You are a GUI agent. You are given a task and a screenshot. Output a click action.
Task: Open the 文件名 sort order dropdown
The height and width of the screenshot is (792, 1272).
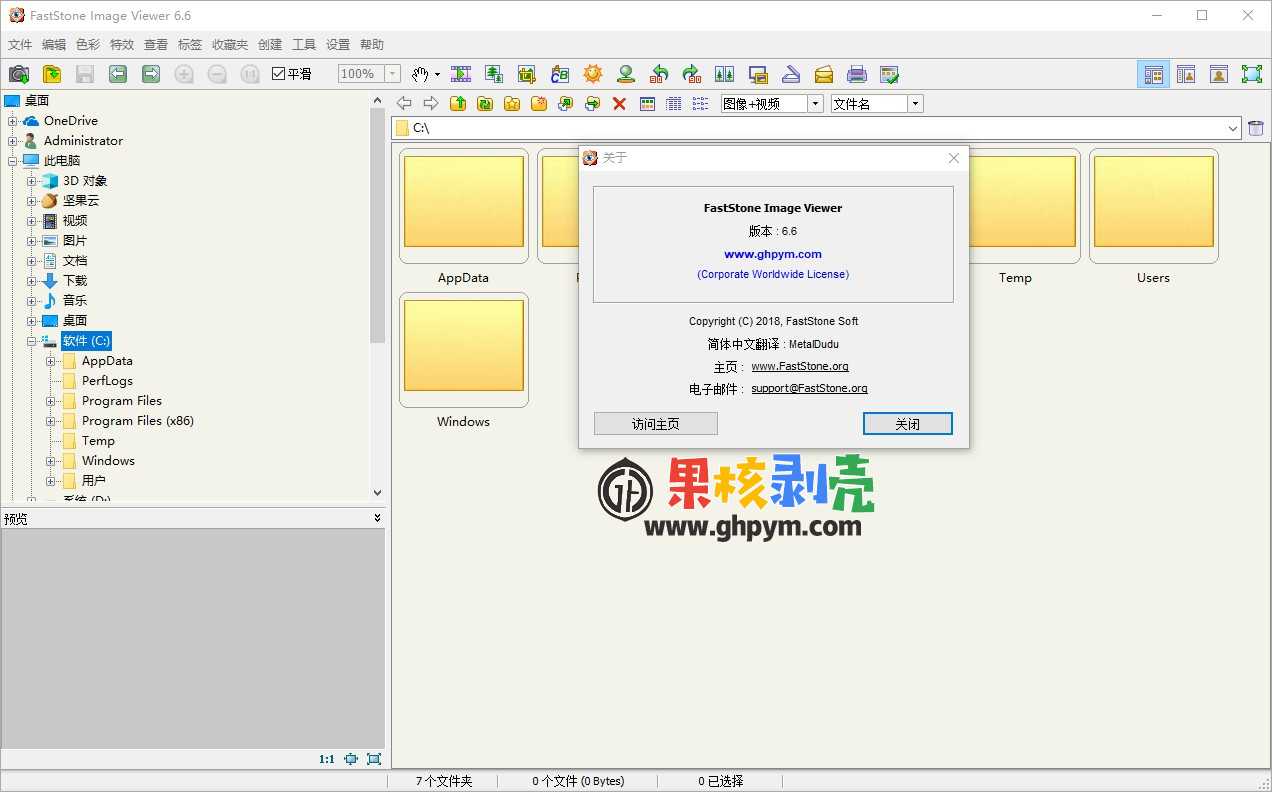[915, 104]
